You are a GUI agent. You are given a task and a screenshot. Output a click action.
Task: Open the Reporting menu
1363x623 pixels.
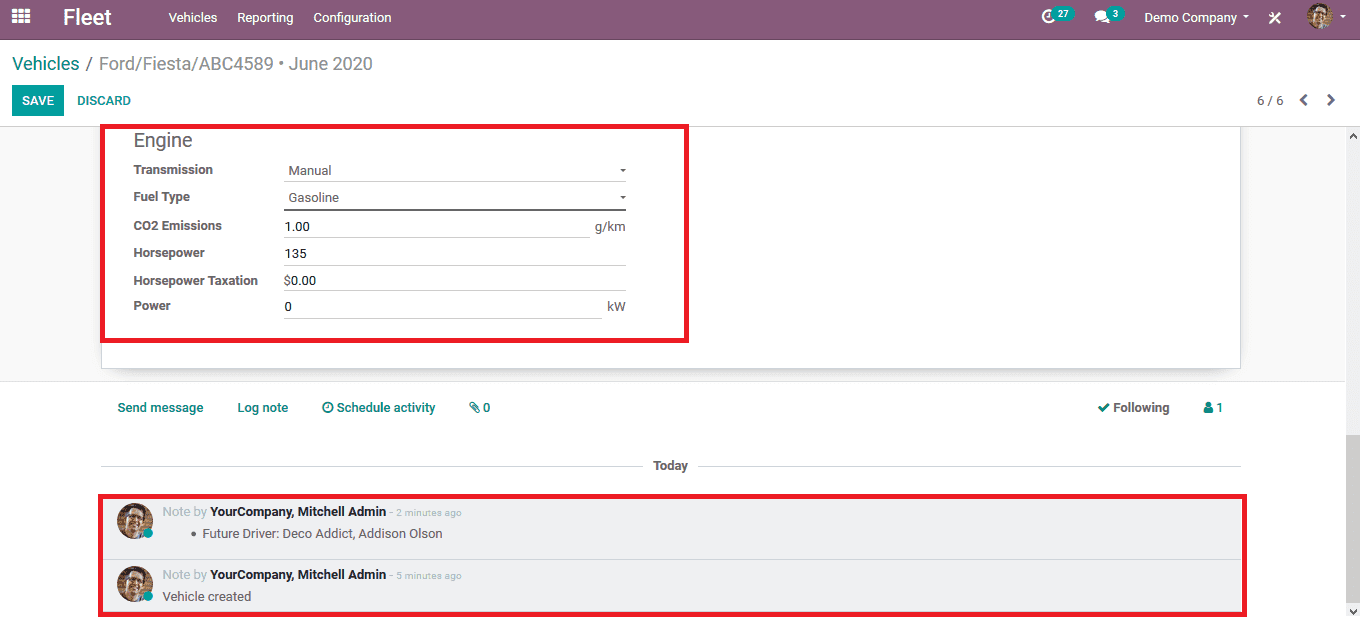point(265,18)
